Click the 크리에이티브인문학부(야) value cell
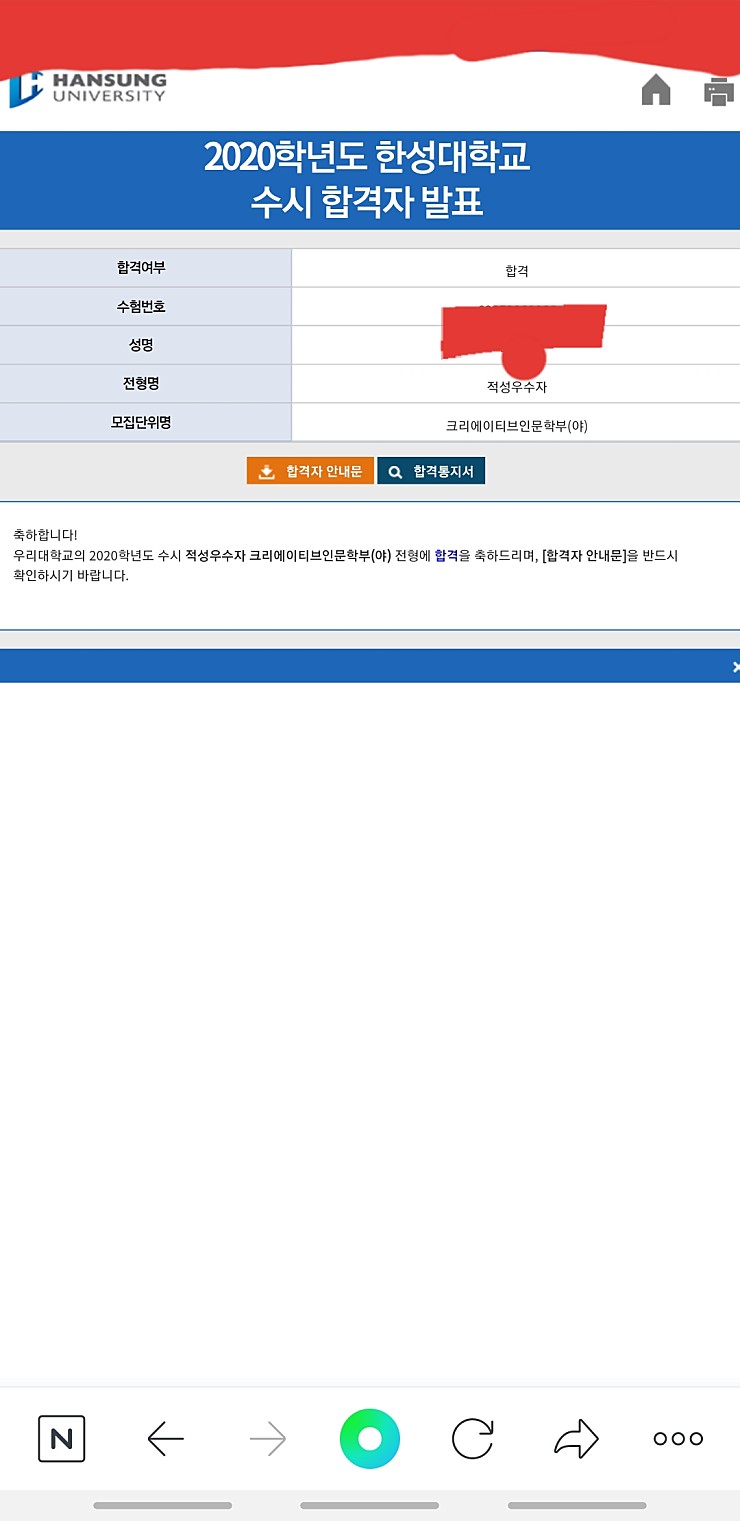Screen dimensions: 740x1521 (x=516, y=425)
